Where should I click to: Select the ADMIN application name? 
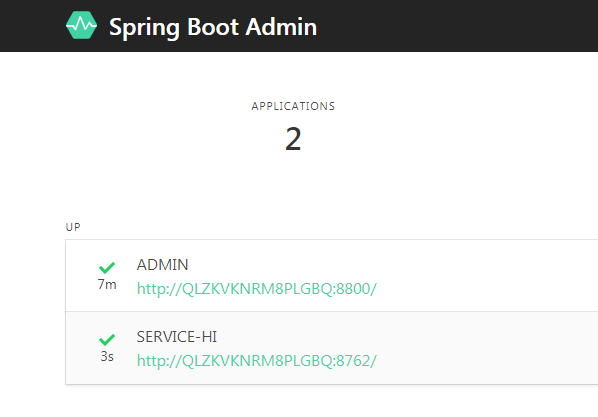[x=162, y=265]
